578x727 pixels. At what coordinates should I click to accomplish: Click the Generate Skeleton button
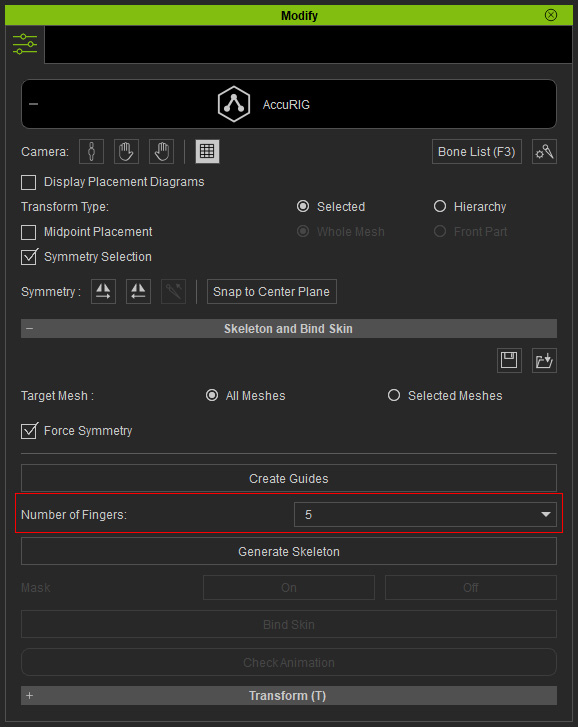coord(289,552)
